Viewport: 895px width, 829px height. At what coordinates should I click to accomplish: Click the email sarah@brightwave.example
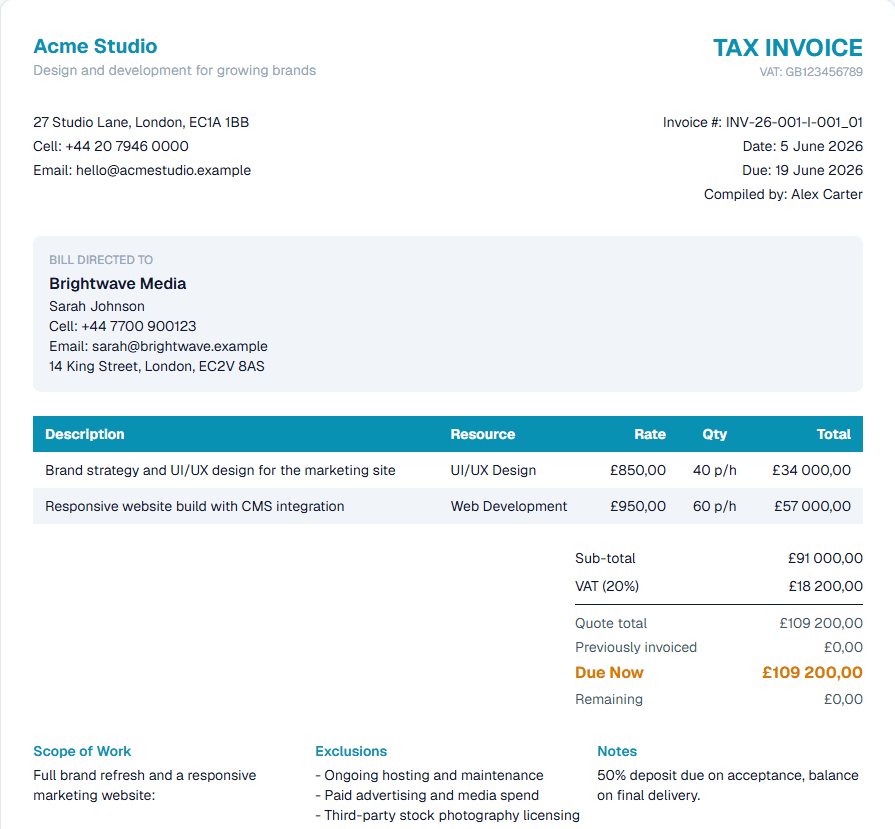pos(180,346)
